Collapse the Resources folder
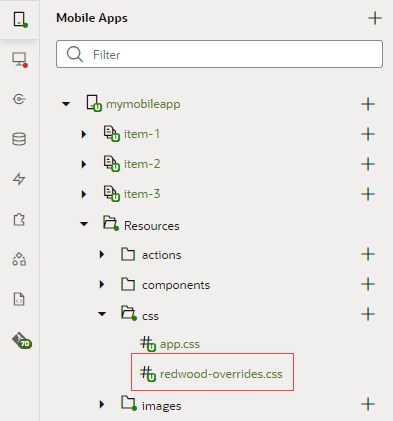 tap(84, 224)
